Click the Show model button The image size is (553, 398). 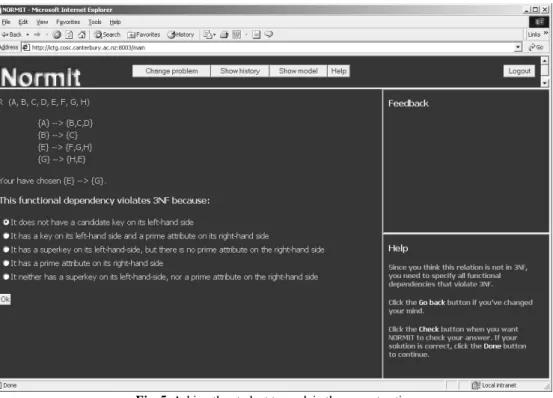point(298,71)
